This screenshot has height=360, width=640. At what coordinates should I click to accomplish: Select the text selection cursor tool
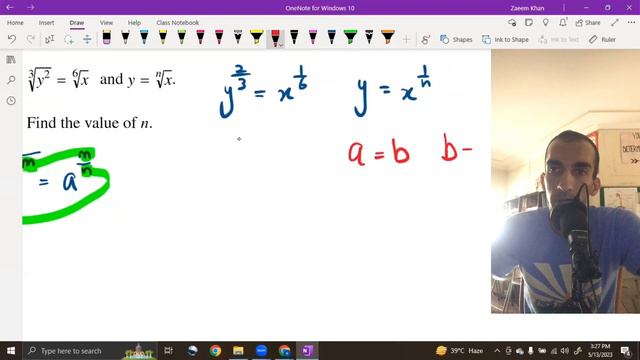(49, 39)
